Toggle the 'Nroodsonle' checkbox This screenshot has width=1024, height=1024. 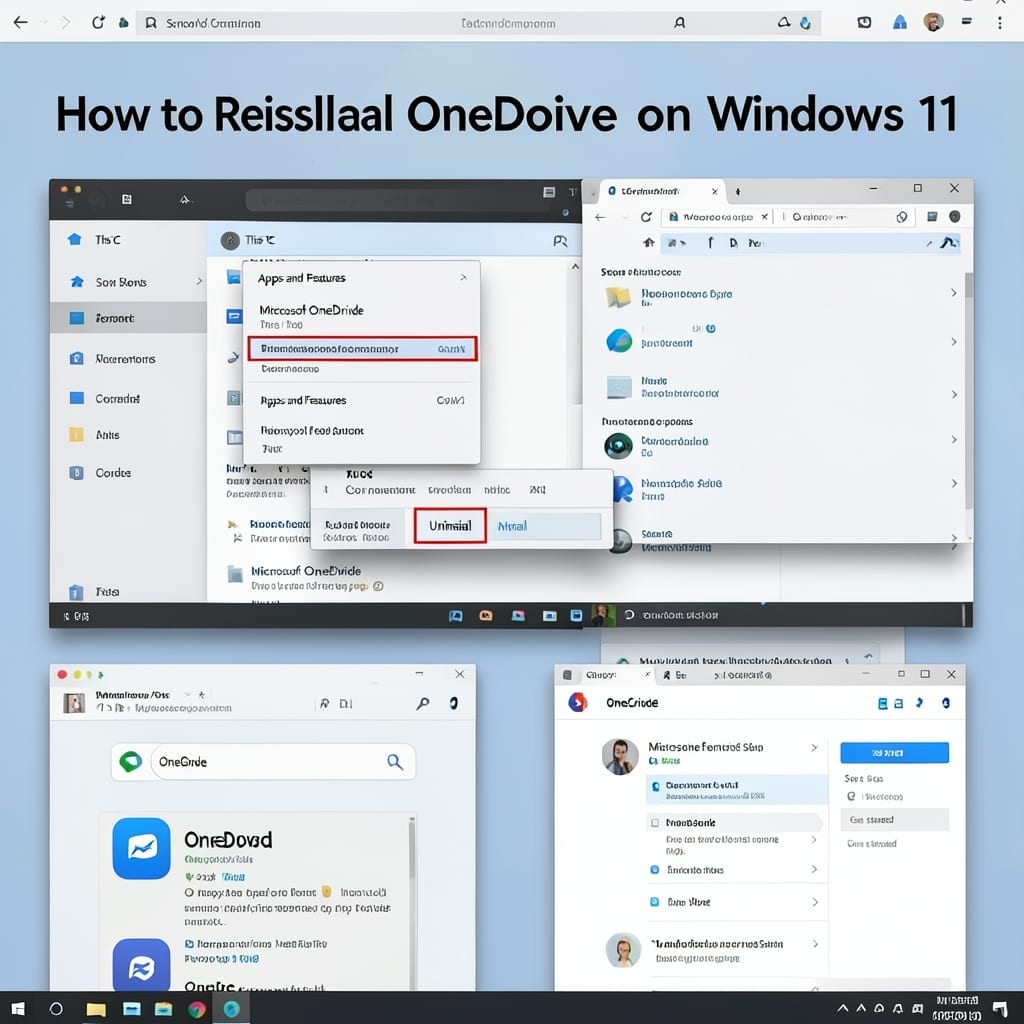point(654,823)
